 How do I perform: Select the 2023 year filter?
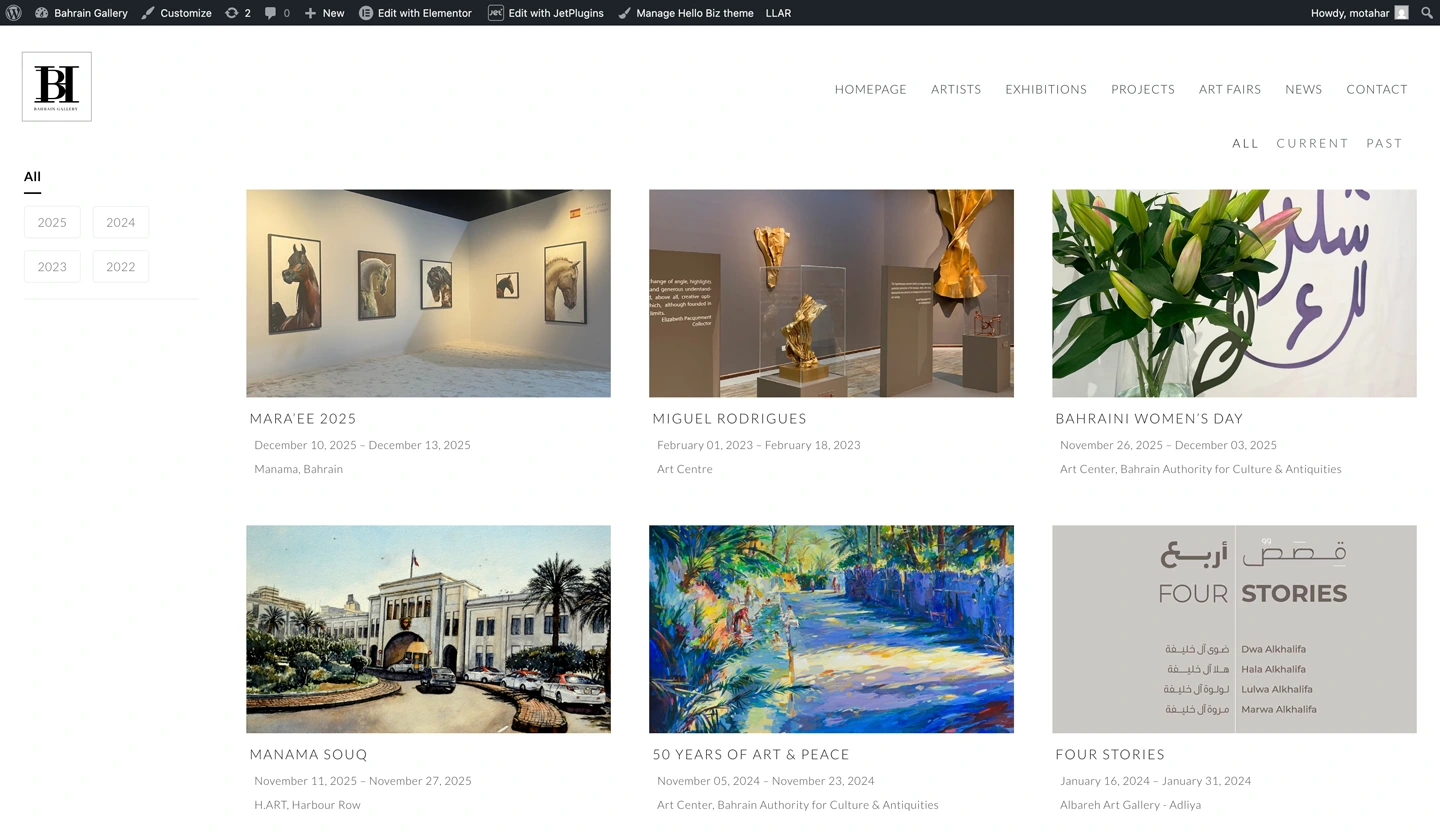52,267
